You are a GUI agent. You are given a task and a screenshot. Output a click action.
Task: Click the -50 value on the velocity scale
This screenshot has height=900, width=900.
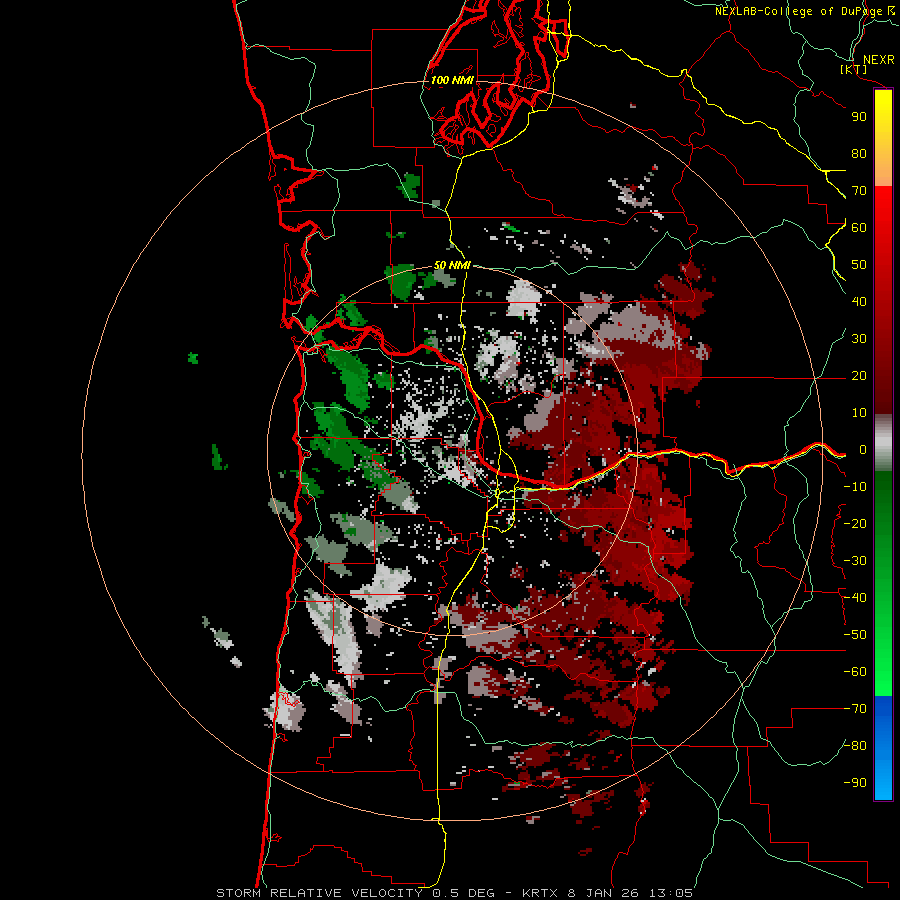click(x=855, y=635)
